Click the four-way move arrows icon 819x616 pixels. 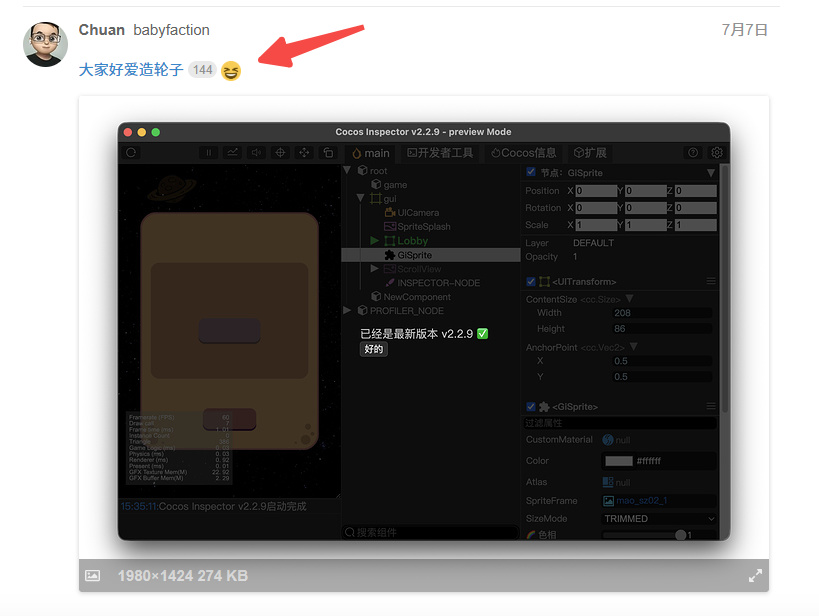pos(304,153)
